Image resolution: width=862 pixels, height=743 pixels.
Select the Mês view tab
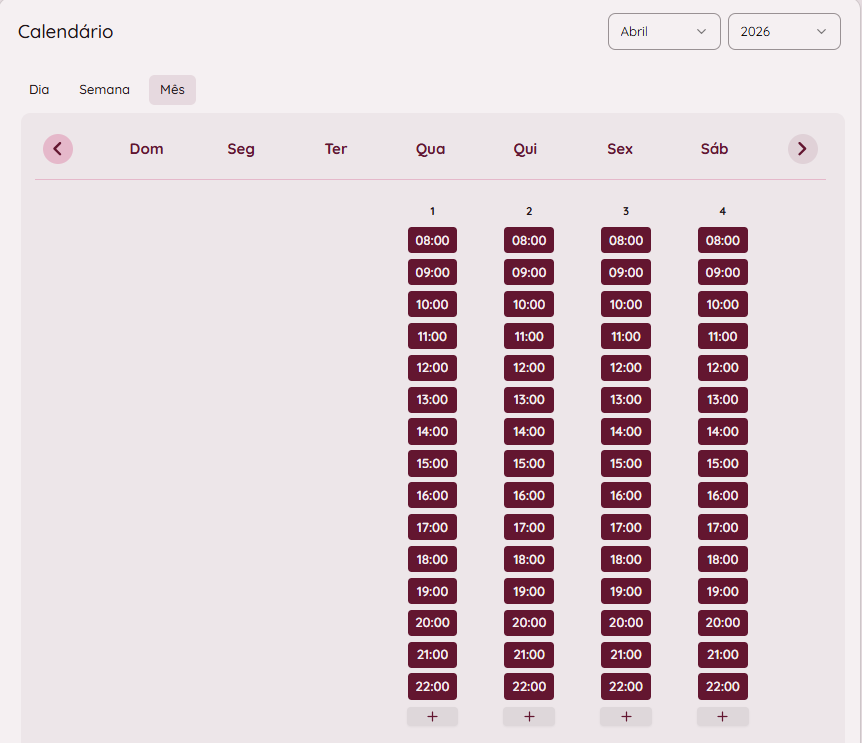[172, 90]
